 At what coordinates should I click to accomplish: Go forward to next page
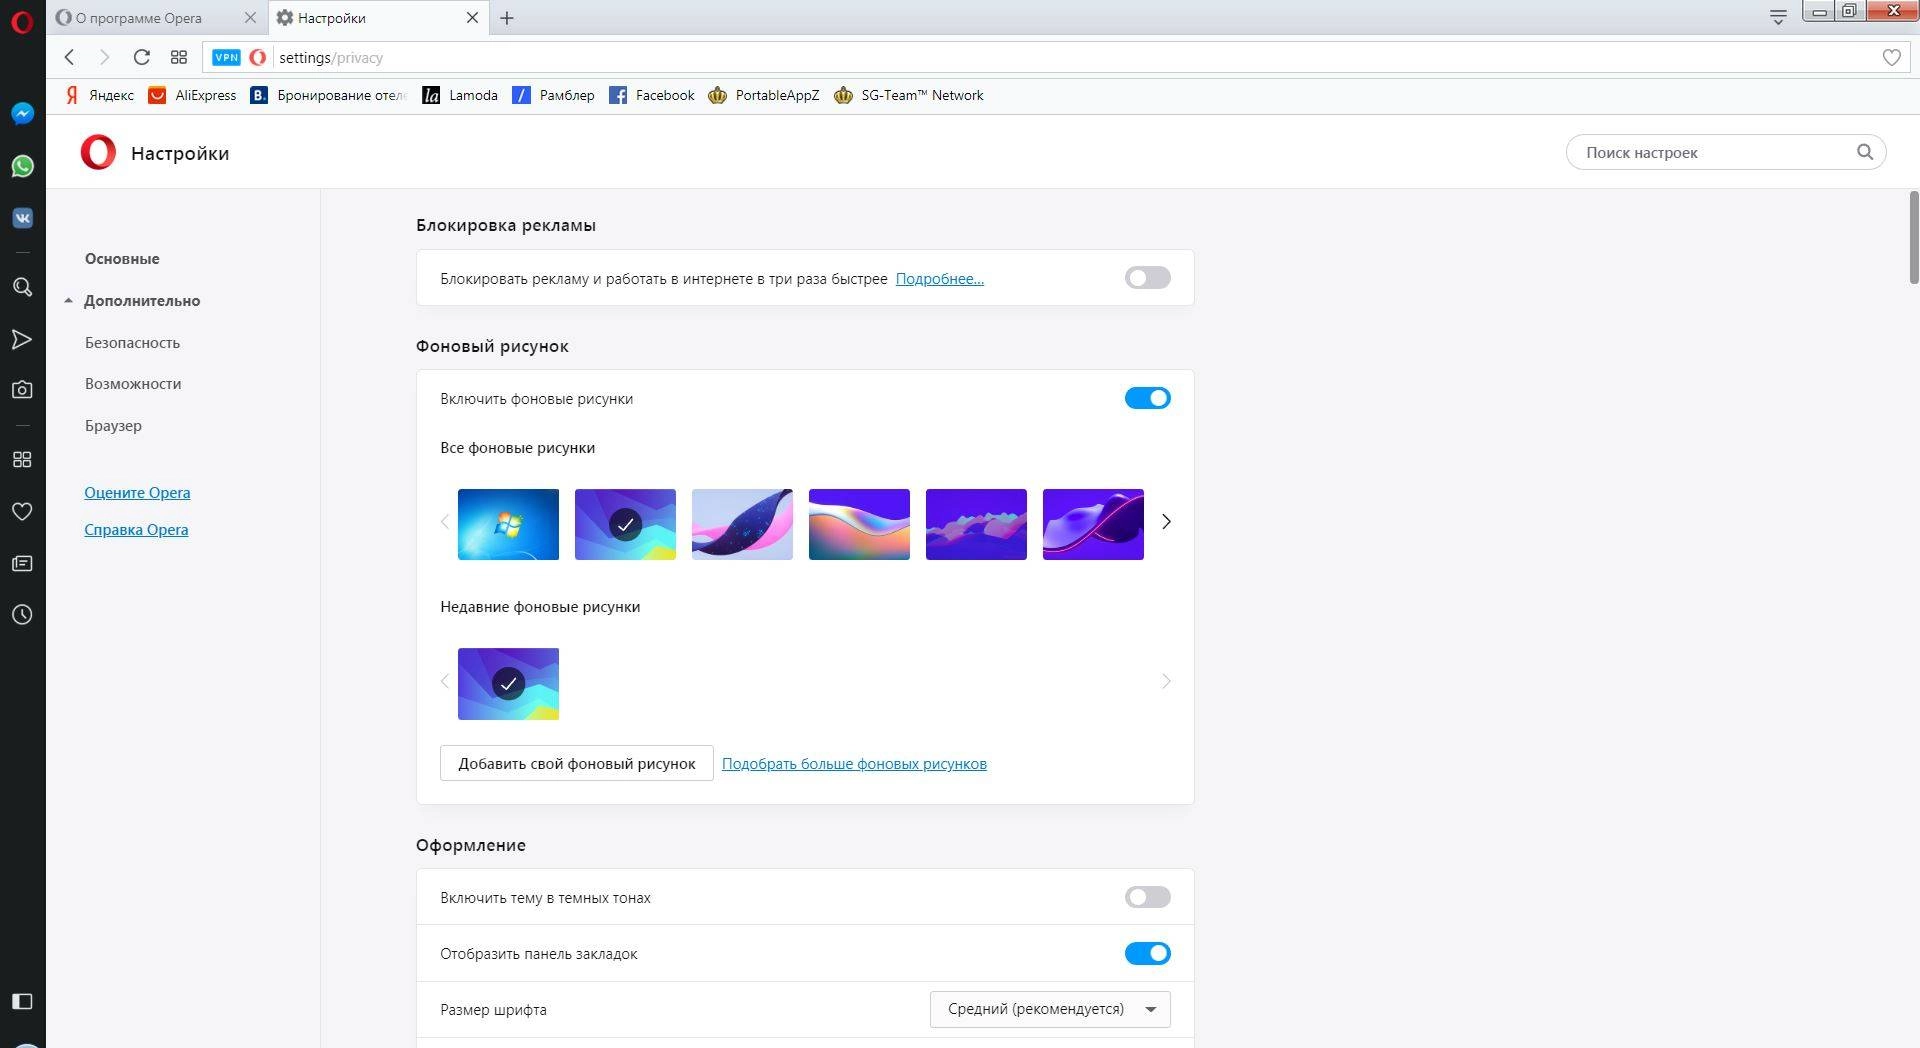click(104, 57)
